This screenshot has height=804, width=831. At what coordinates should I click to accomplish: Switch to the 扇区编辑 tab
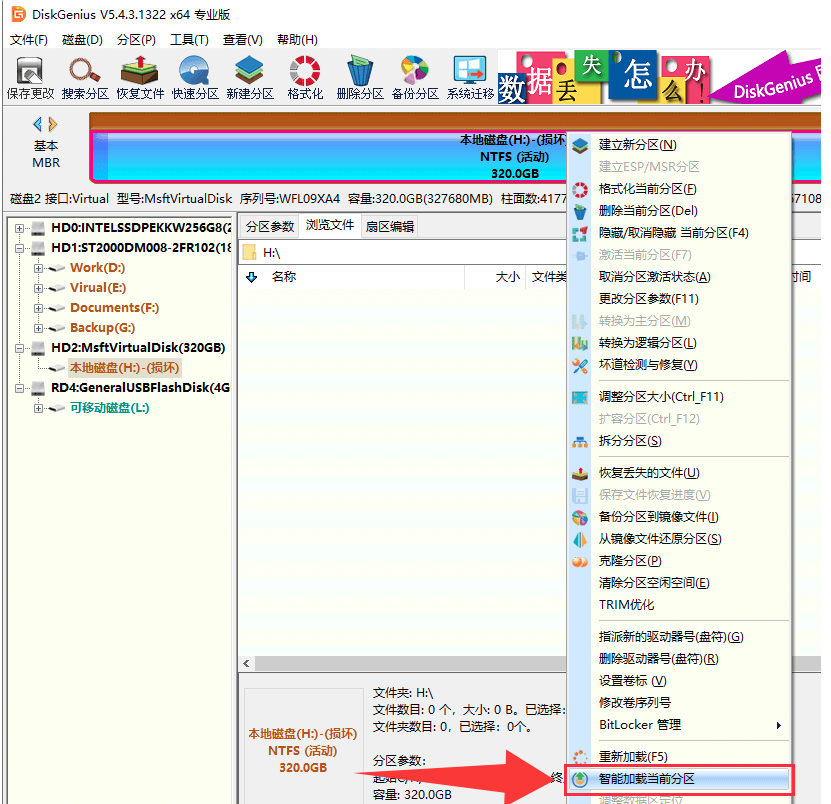tap(390, 226)
